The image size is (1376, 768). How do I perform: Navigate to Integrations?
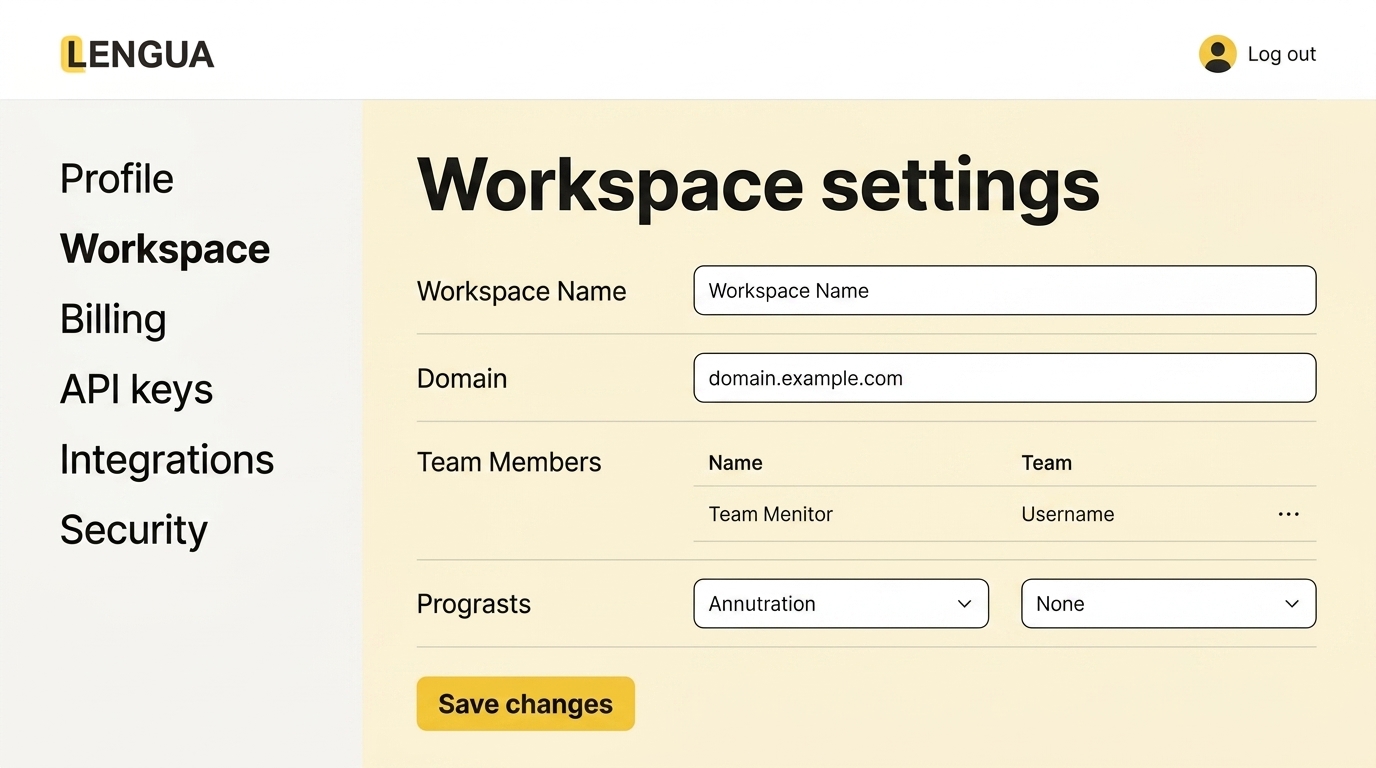pyautogui.click(x=167, y=459)
